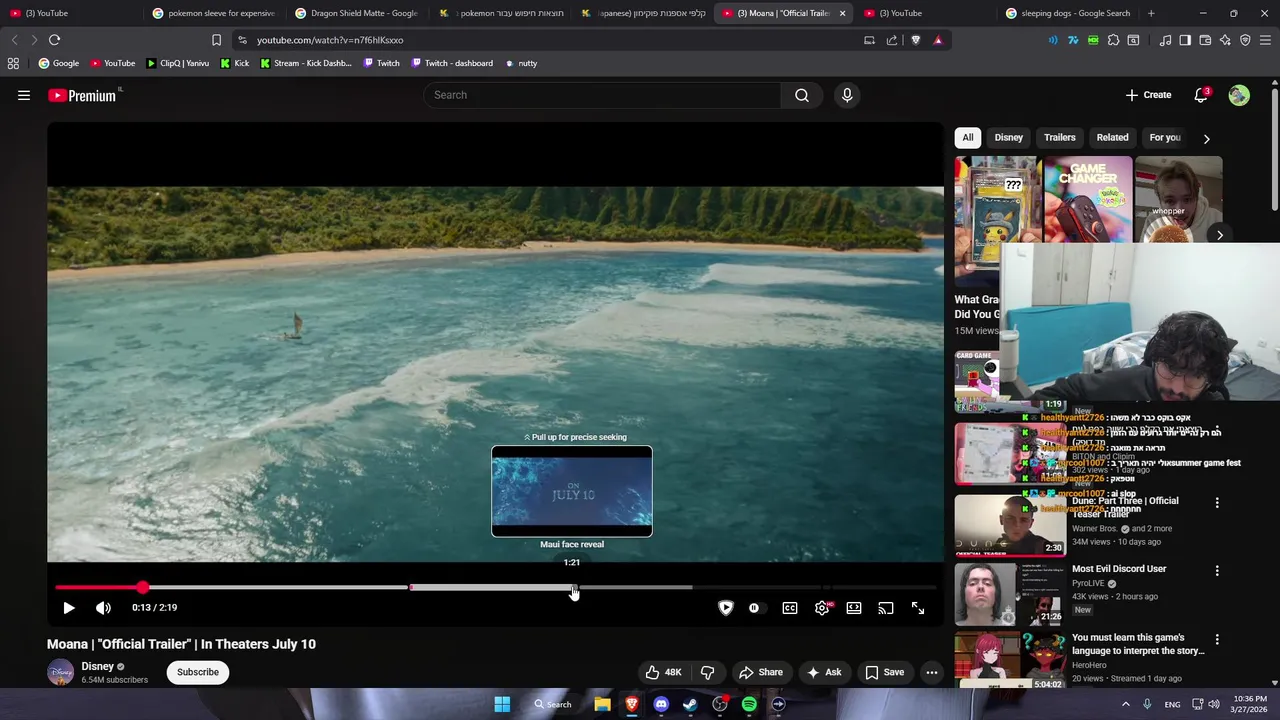Advance shorts shelf with next arrow

(x=1220, y=235)
